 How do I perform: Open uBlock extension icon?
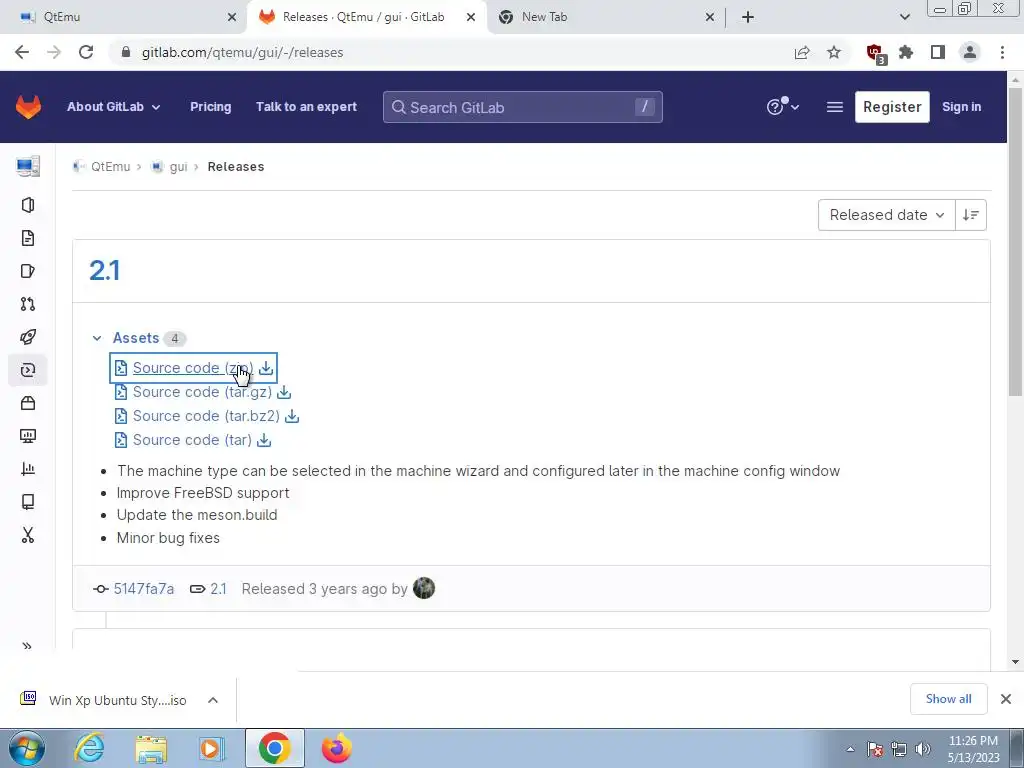(x=874, y=53)
